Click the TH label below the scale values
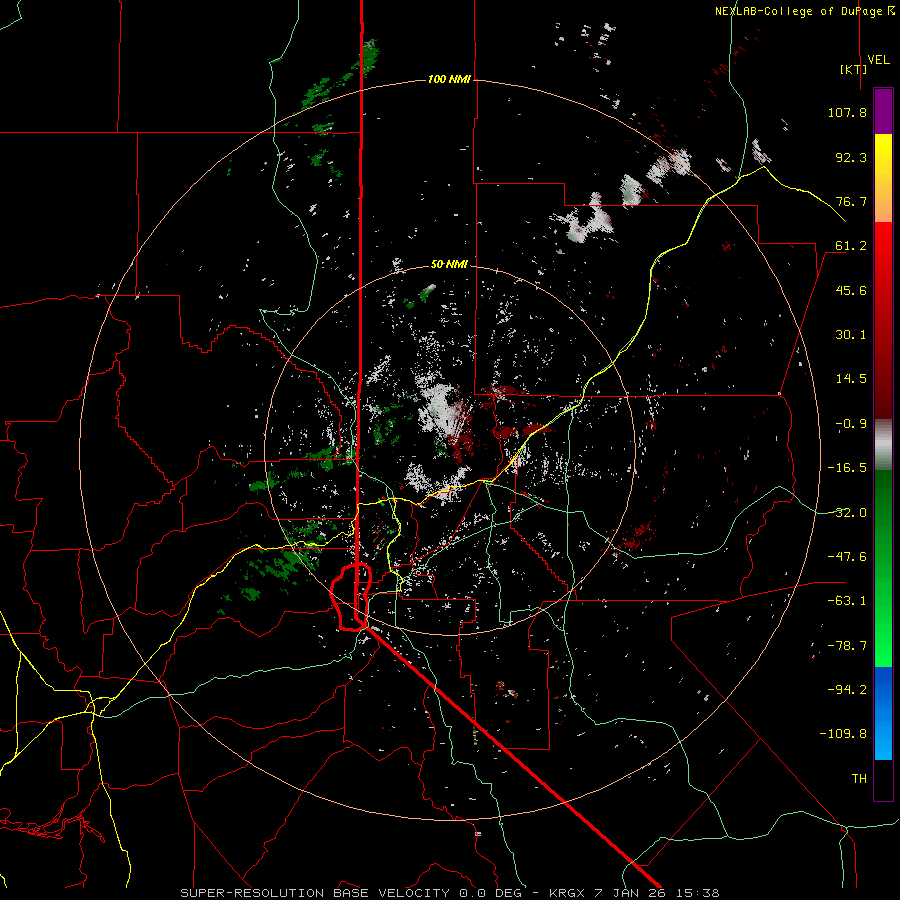Screen dimensions: 900x900 click(859, 779)
